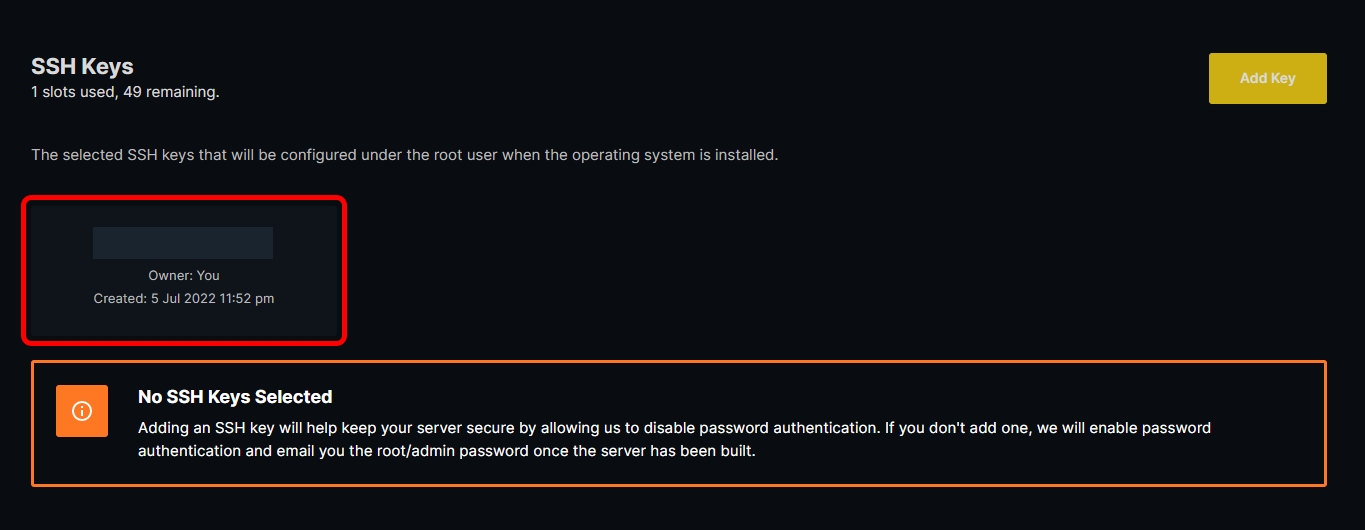
Task: Click the "1 slots used" counter text
Action: point(77,92)
